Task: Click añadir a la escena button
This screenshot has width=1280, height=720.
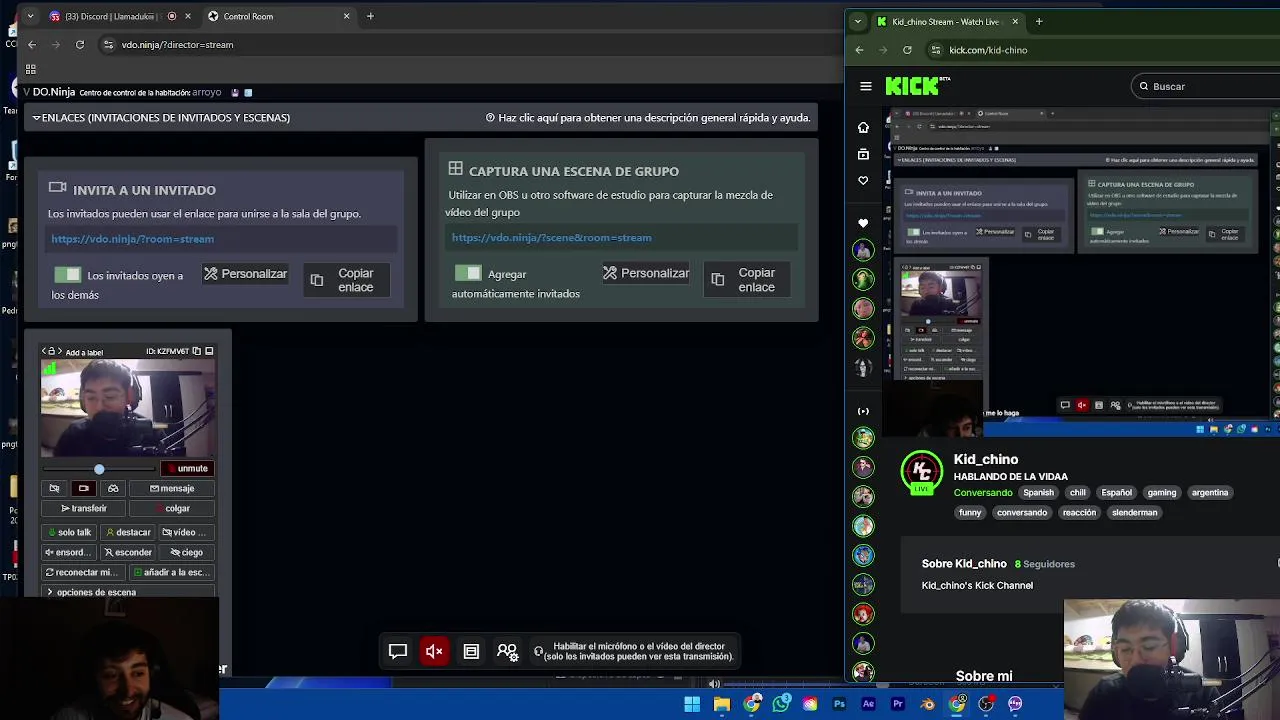Action: [172, 572]
